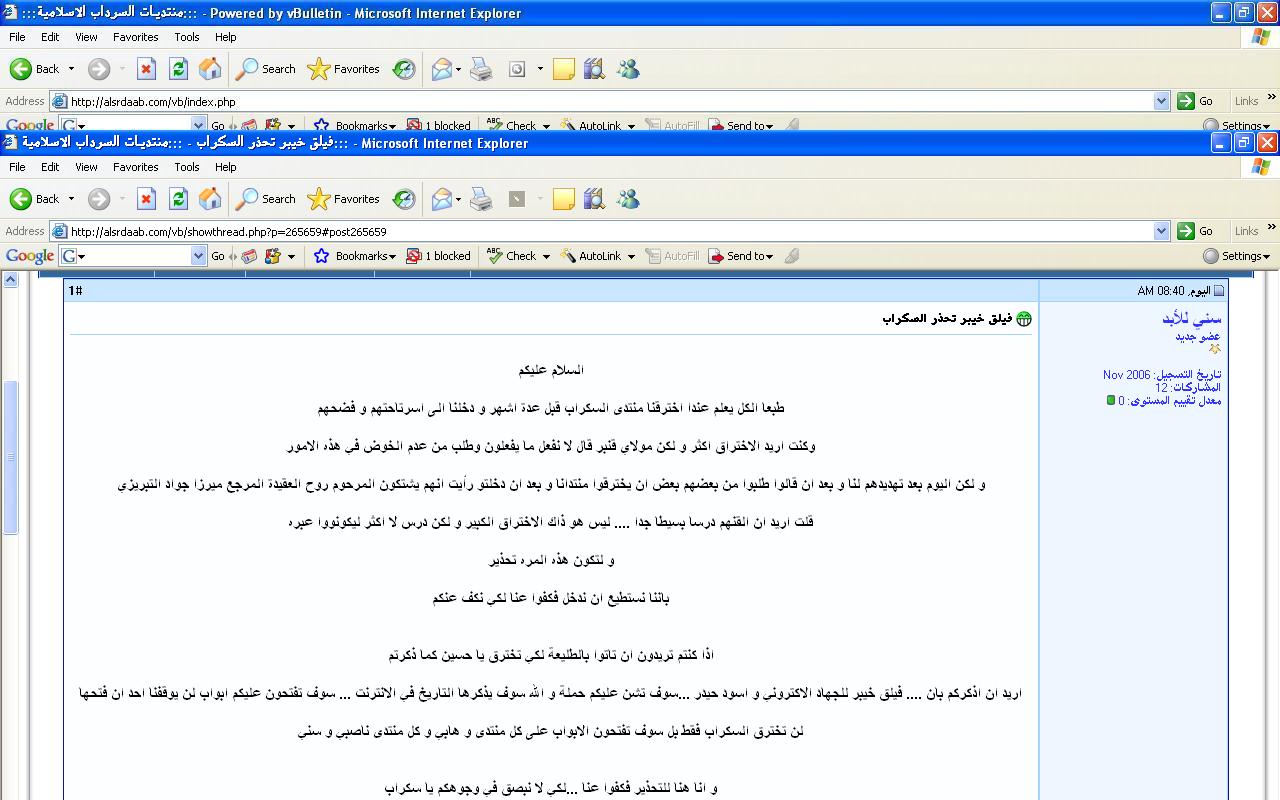Click Forward arrow in the front showthread window
Image resolution: width=1280 pixels, height=800 pixels.
[98, 199]
